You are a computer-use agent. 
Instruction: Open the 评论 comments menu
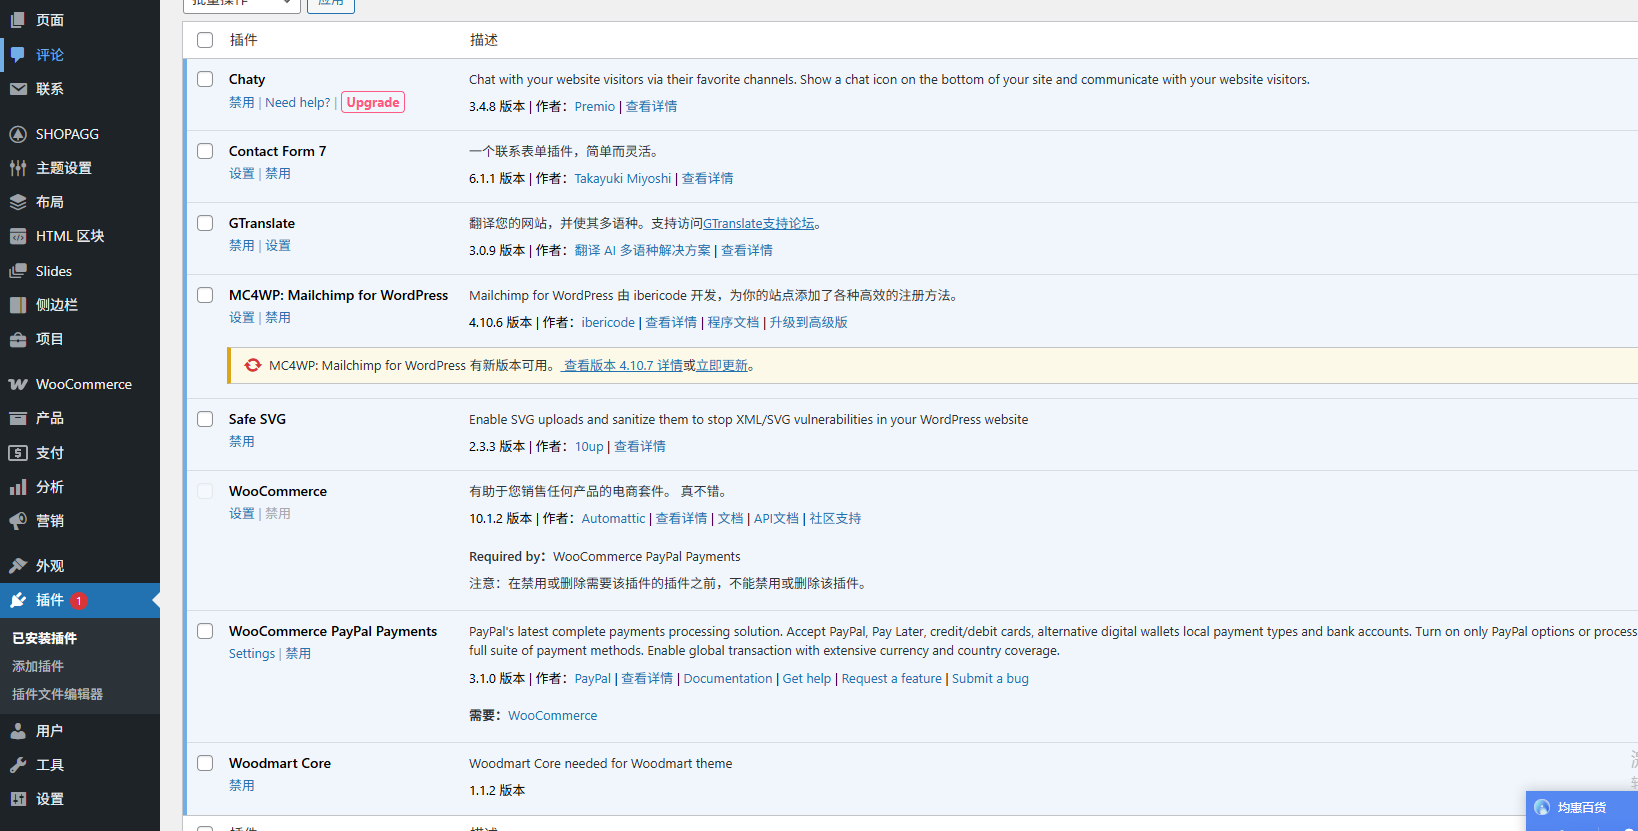click(x=80, y=55)
